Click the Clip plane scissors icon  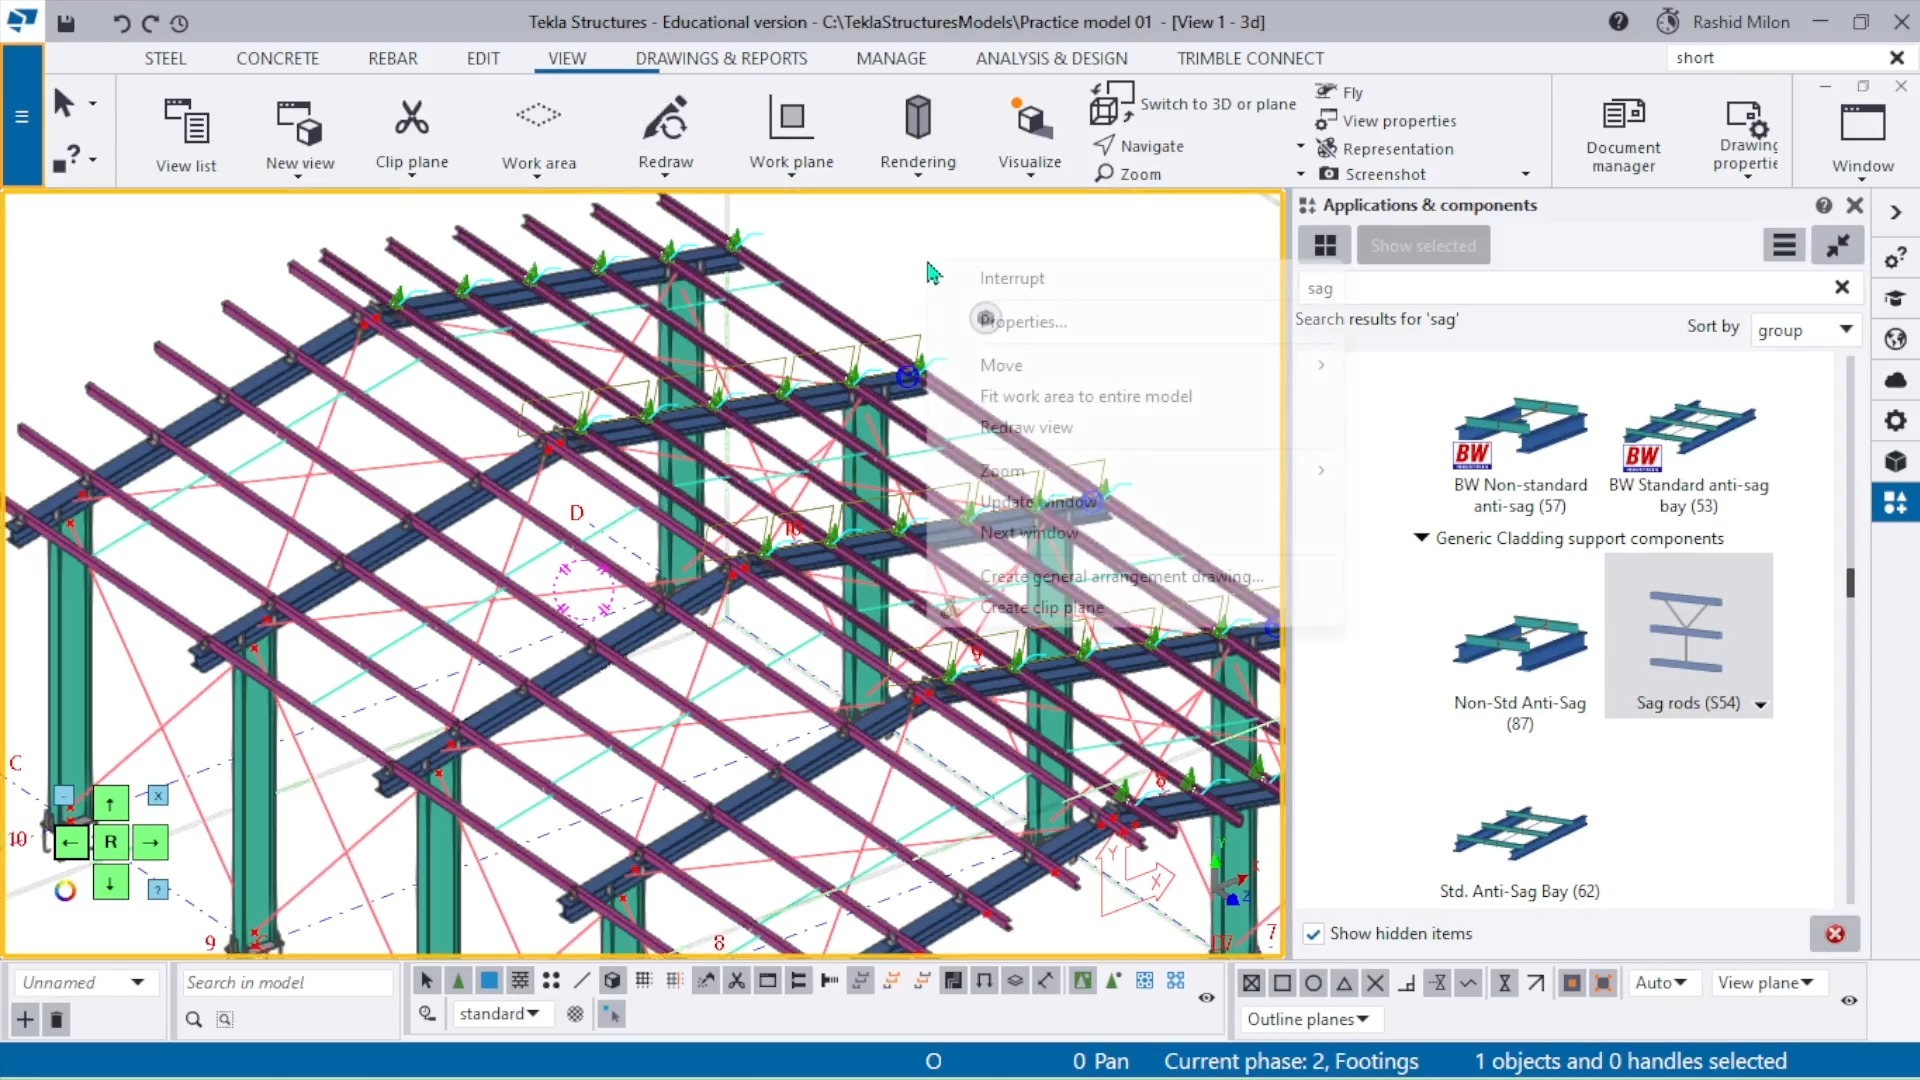pos(411,118)
